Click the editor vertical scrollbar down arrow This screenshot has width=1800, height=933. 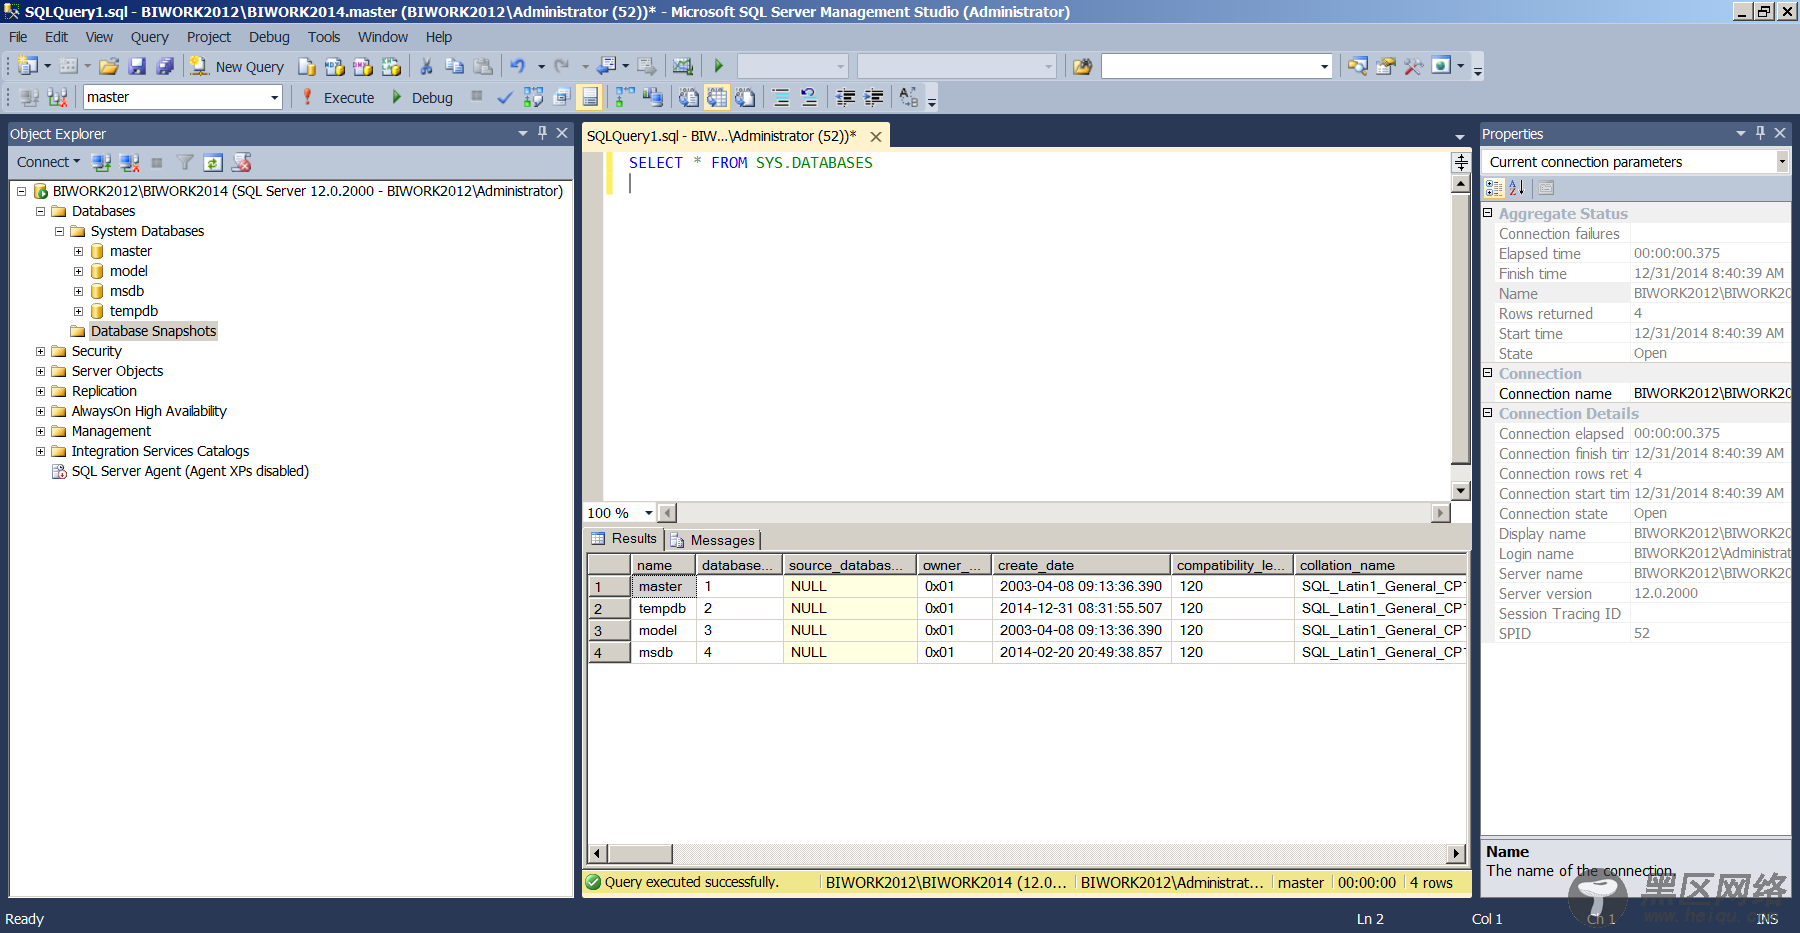click(1461, 491)
